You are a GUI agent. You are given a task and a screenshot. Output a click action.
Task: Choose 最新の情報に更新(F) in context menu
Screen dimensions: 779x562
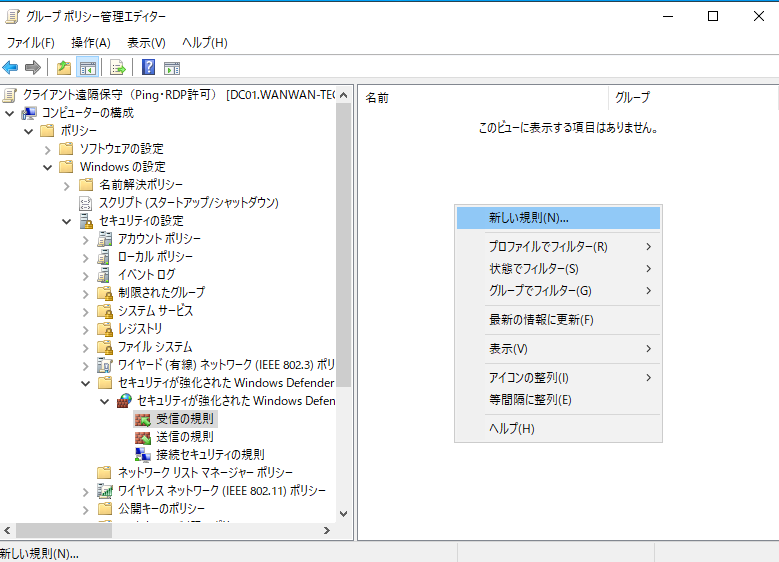[x=558, y=320]
